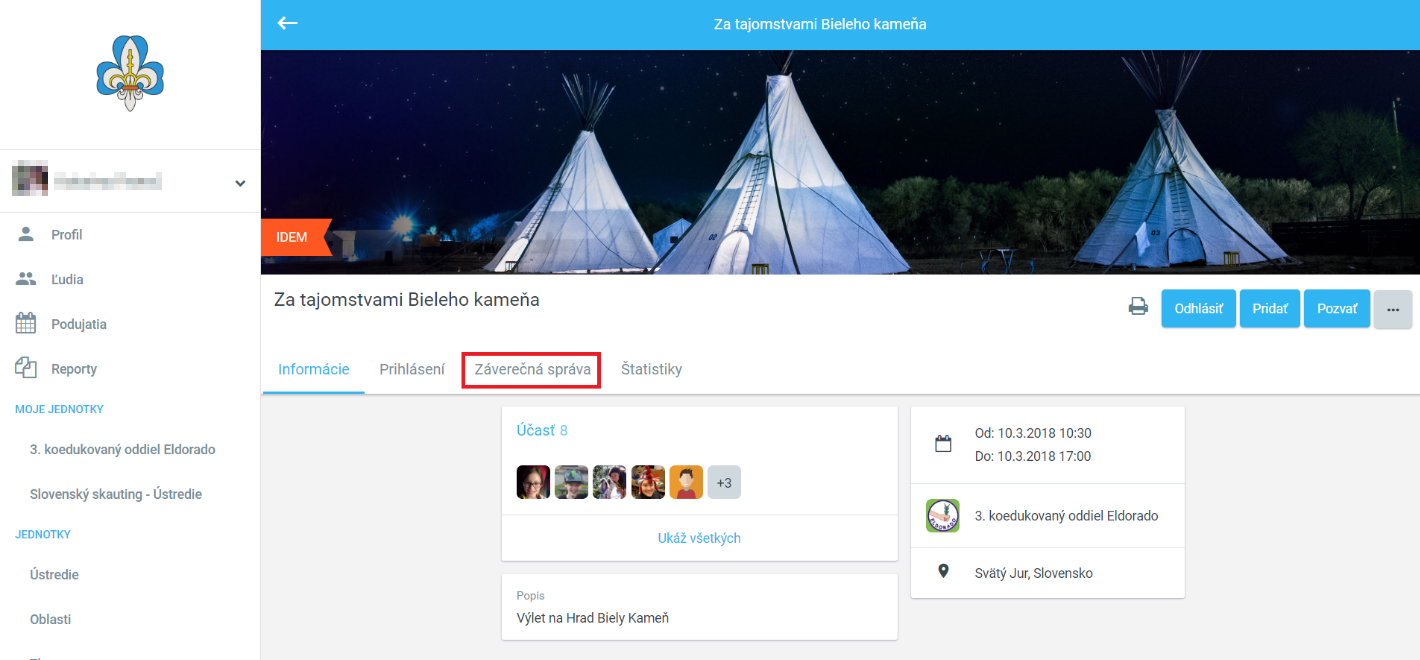This screenshot has height=660, width=1420.
Task: Open the Profil person icon
Action: click(26, 234)
